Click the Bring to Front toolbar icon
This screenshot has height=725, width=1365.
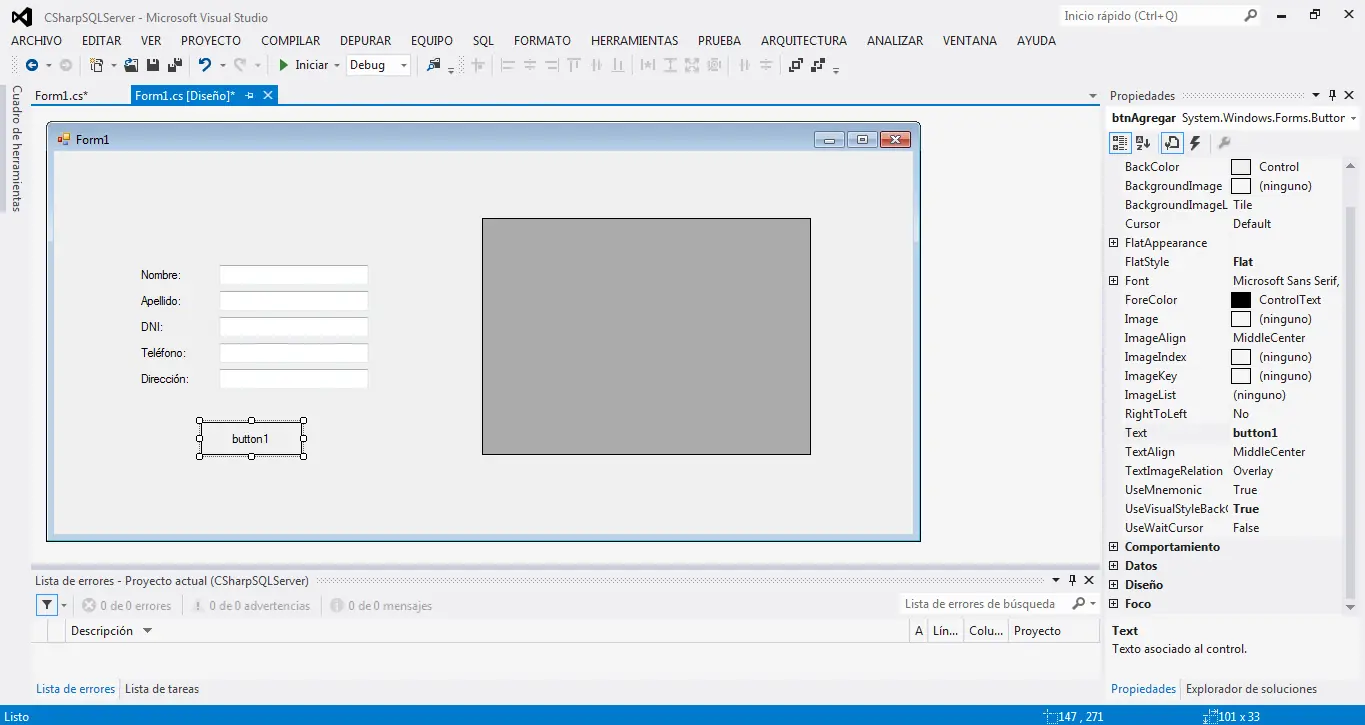[x=796, y=65]
